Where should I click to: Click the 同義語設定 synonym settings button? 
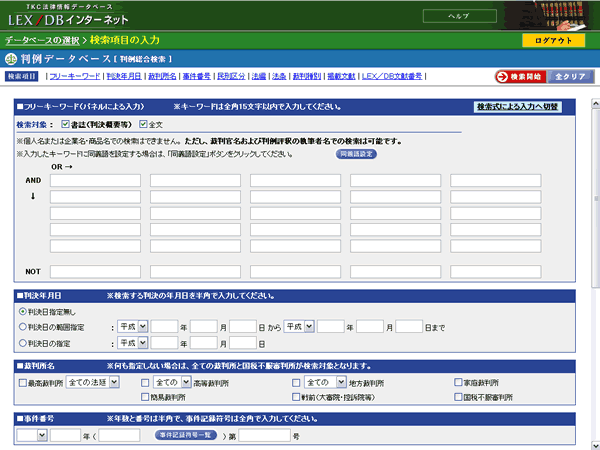[x=356, y=154]
